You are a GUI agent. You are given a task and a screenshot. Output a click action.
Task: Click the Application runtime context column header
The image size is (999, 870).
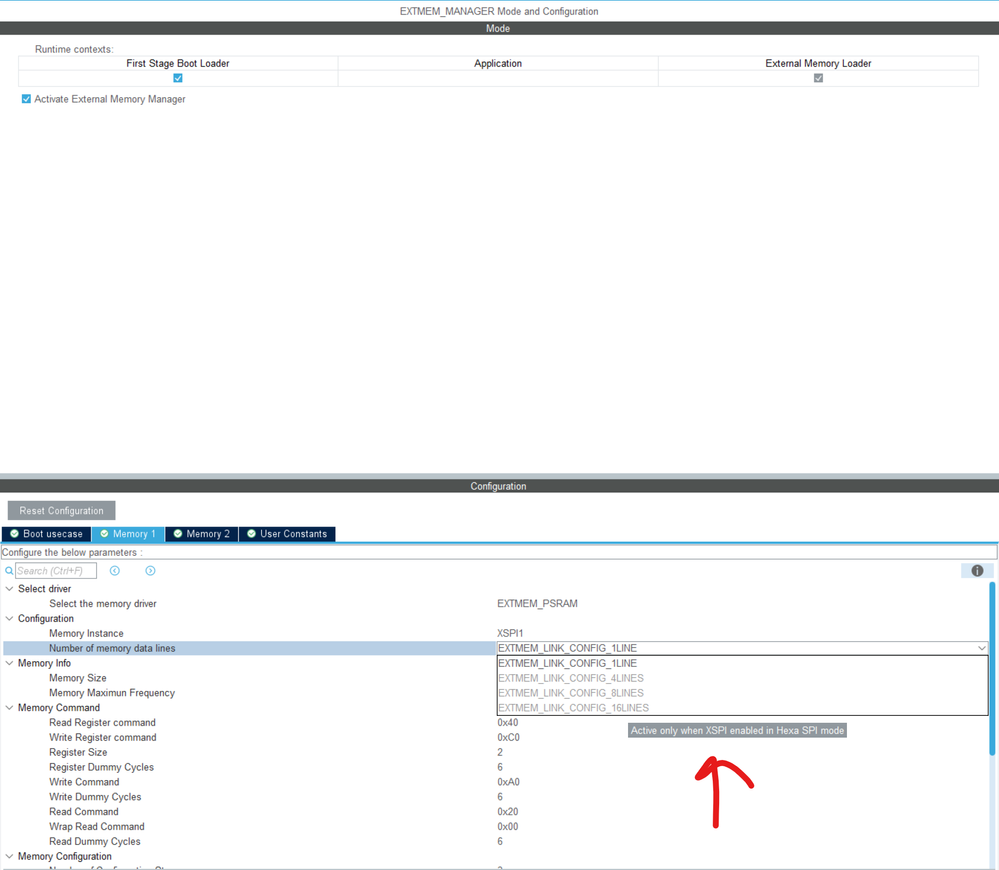[498, 63]
